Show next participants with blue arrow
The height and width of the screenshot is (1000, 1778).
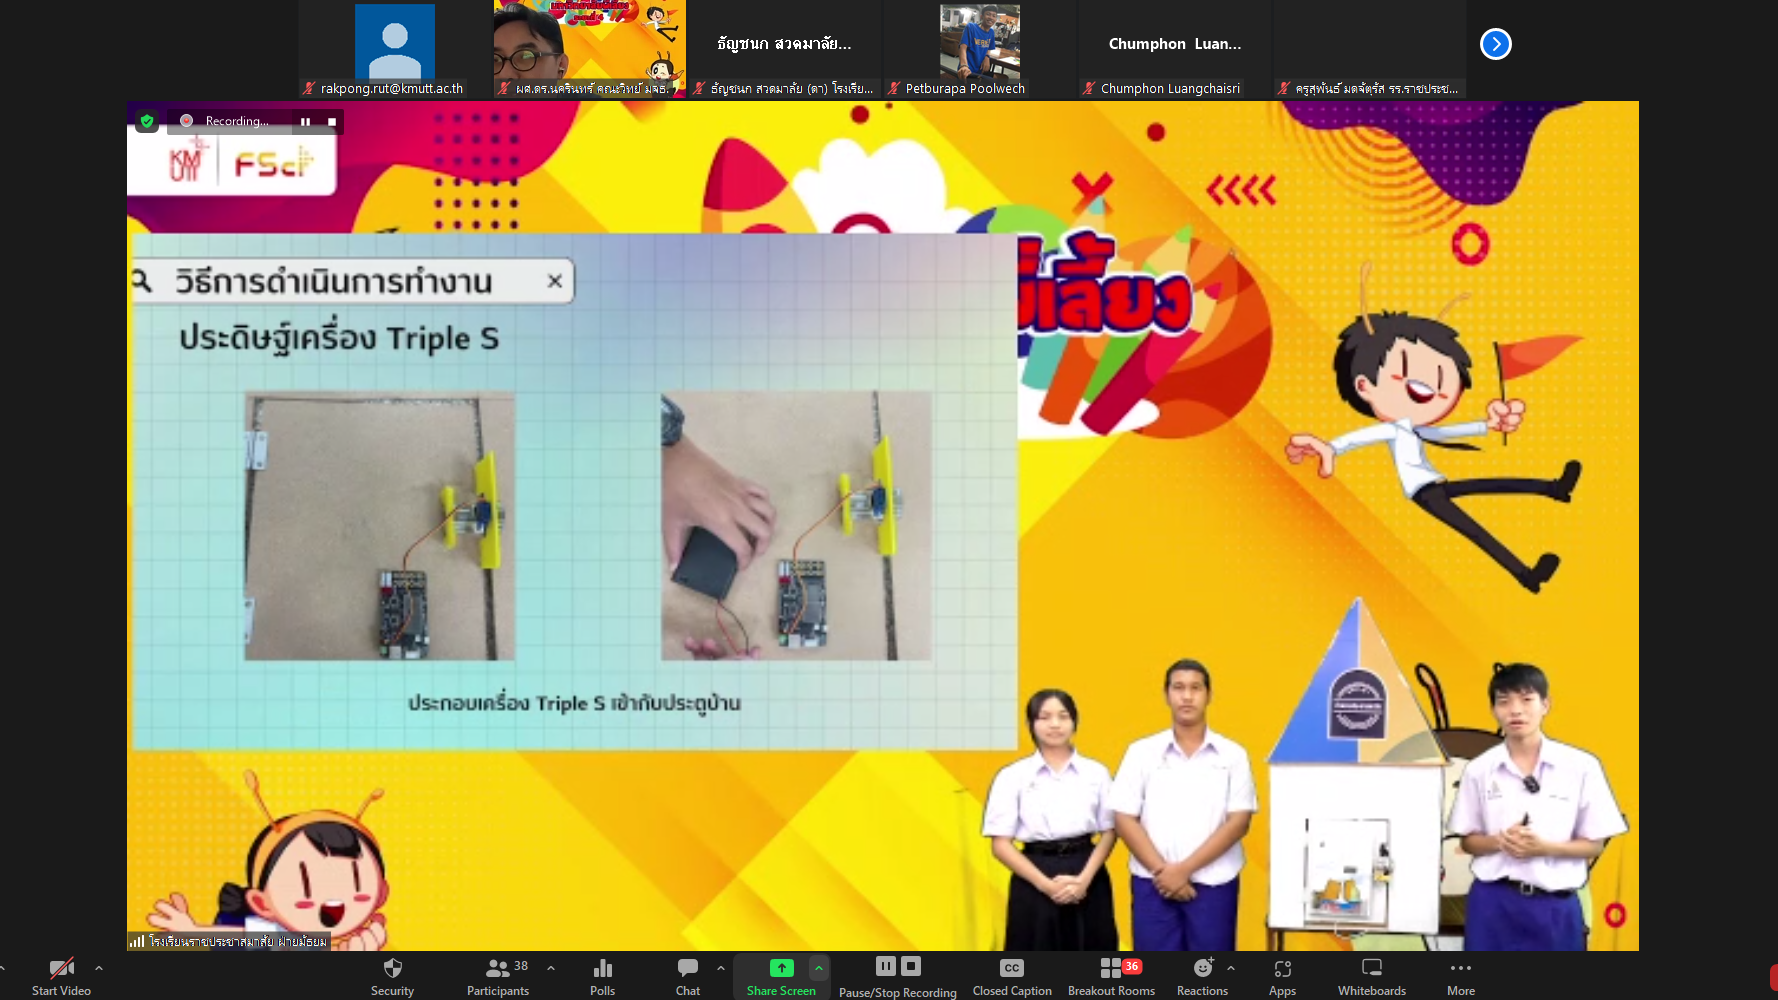point(1495,44)
